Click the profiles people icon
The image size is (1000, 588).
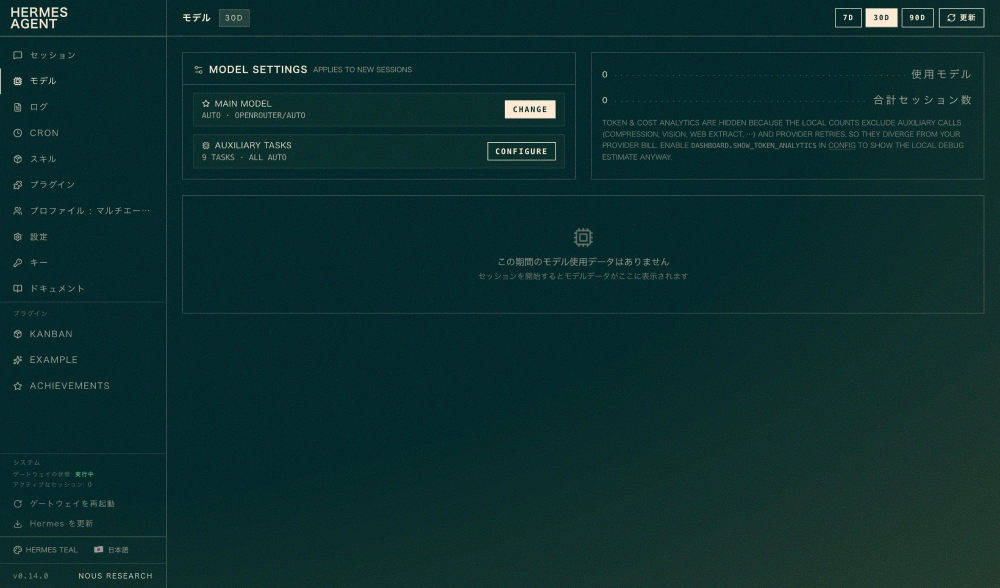pyautogui.click(x=18, y=210)
